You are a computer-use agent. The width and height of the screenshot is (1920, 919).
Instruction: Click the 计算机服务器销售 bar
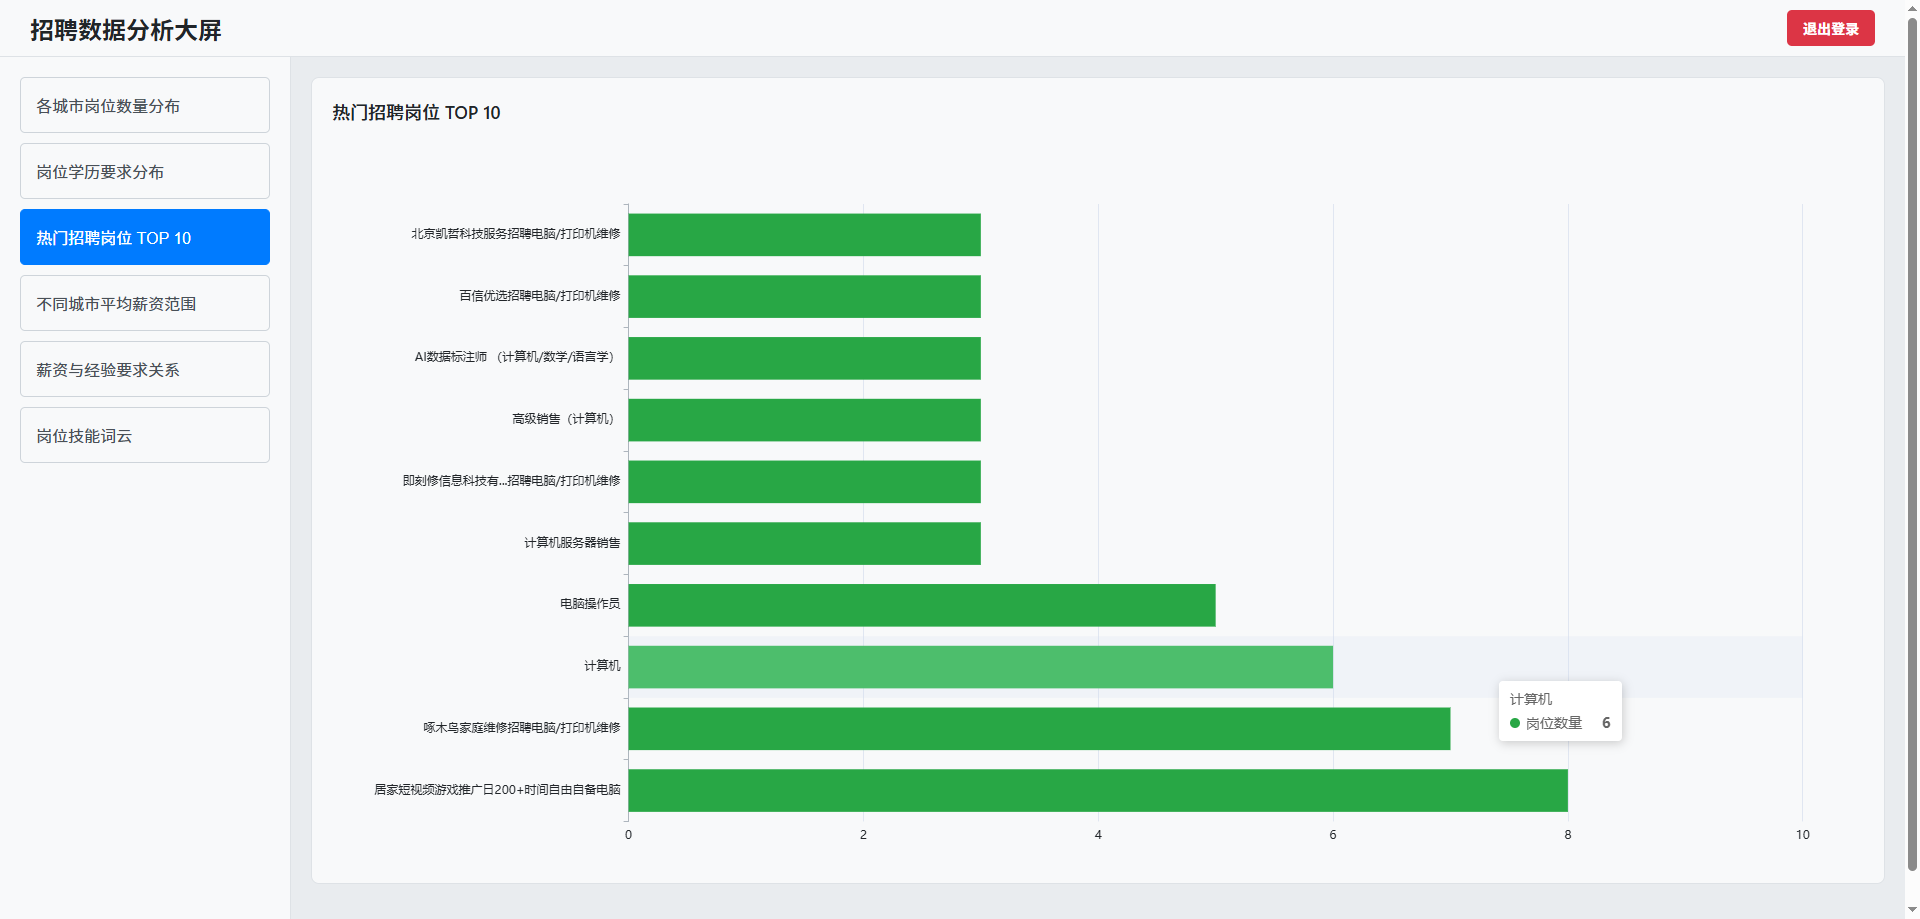coord(804,543)
